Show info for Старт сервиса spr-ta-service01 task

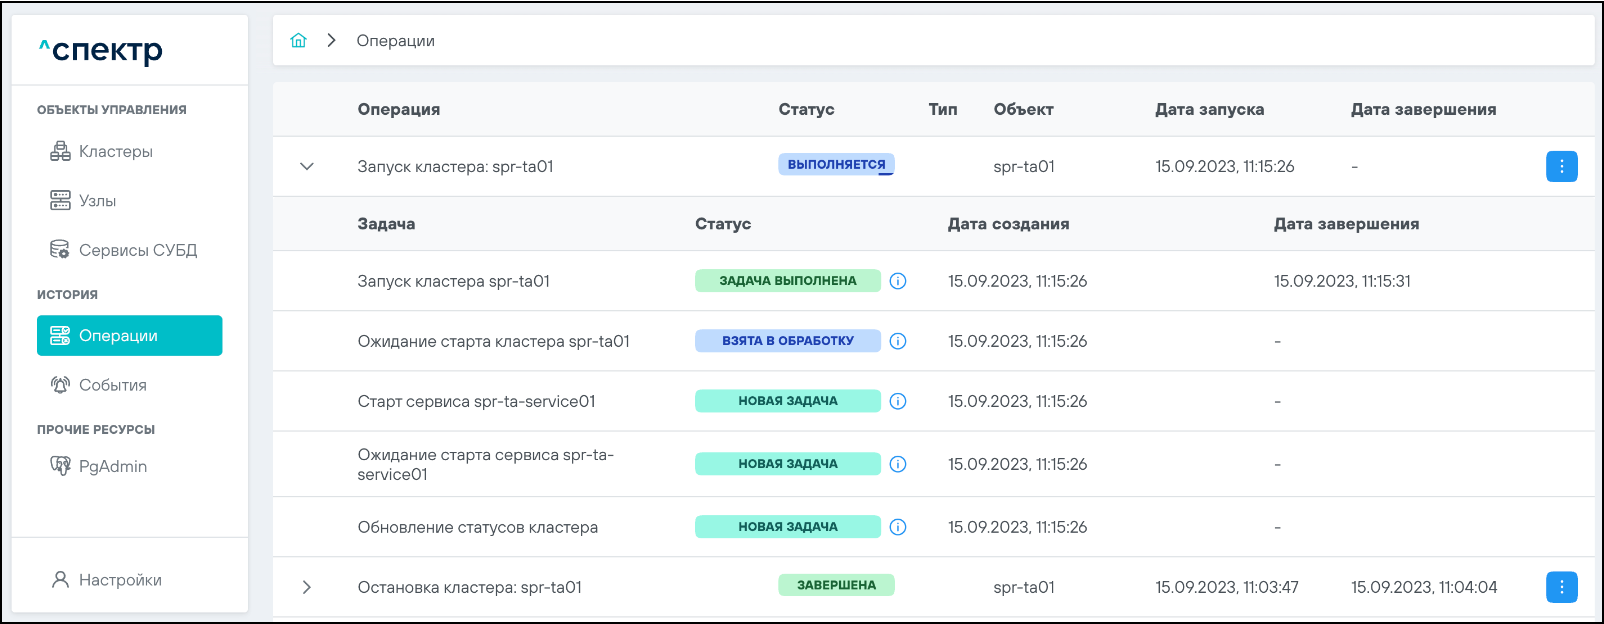point(898,401)
